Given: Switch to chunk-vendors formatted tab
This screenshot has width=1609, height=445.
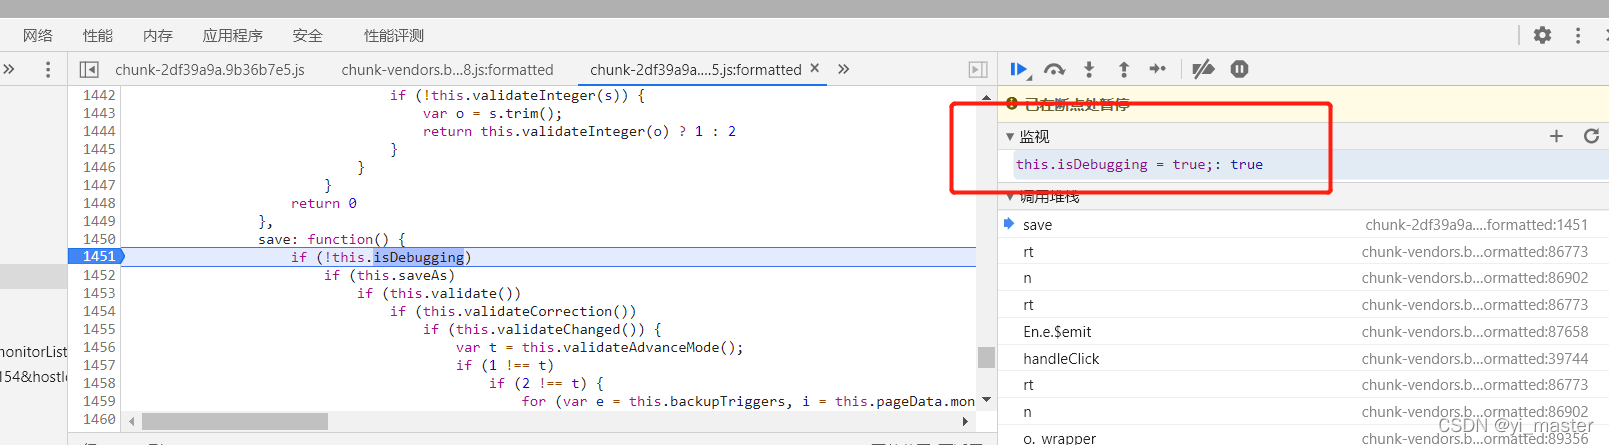Looking at the screenshot, I should (x=447, y=70).
